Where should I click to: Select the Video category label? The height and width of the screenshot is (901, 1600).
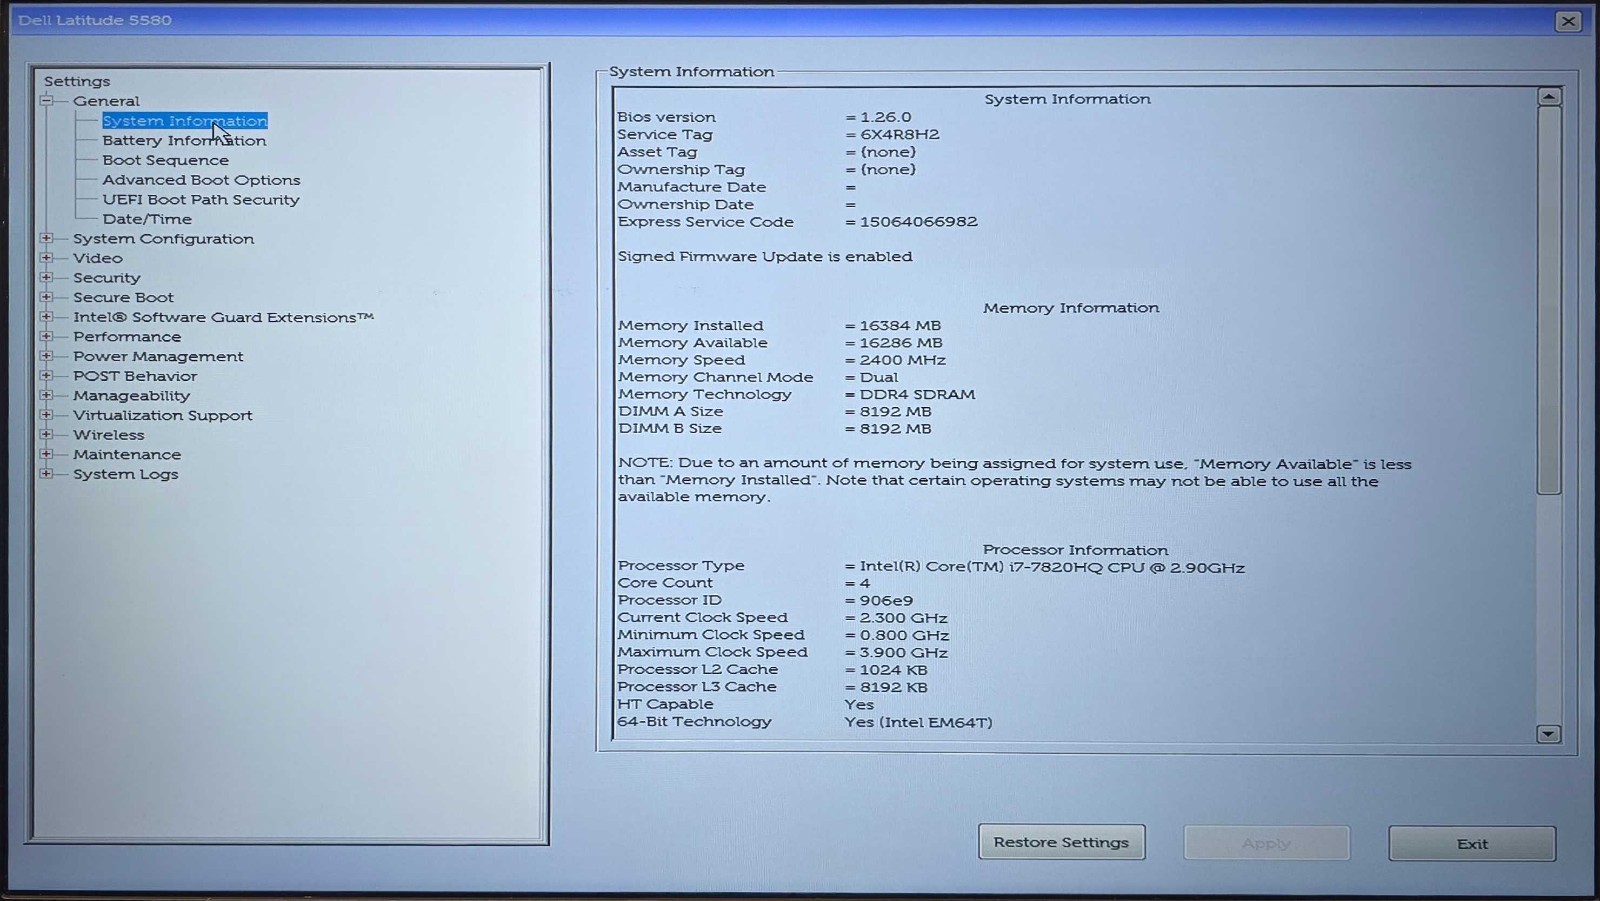98,258
